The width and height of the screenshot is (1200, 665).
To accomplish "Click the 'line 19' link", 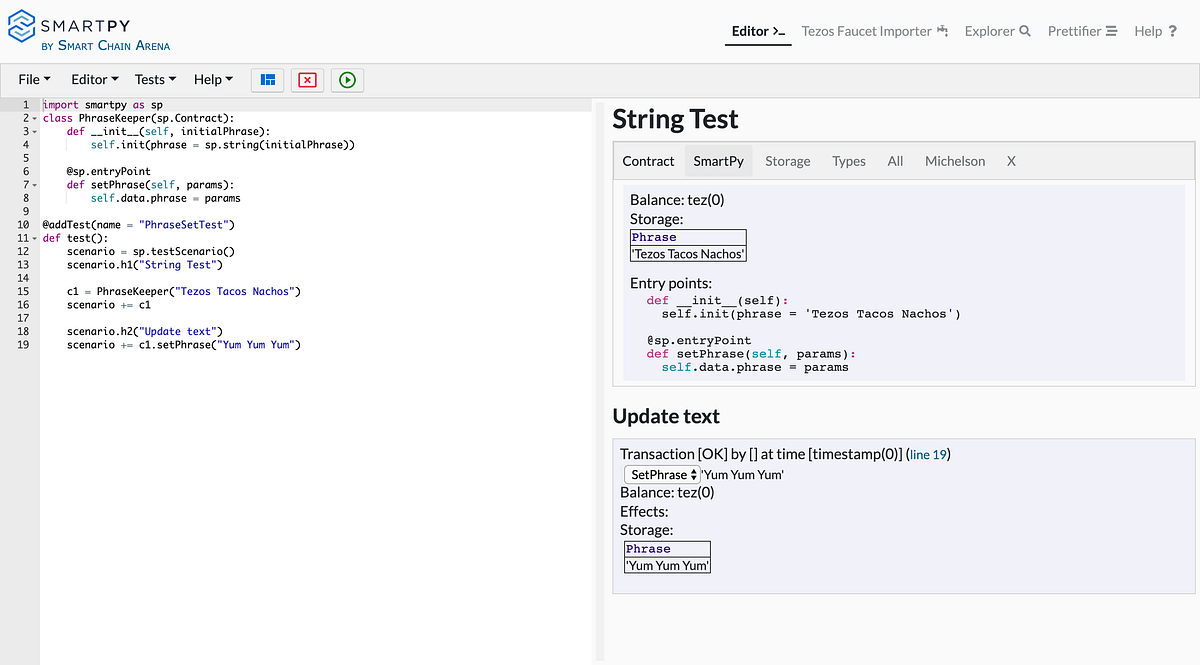I will [x=929, y=455].
